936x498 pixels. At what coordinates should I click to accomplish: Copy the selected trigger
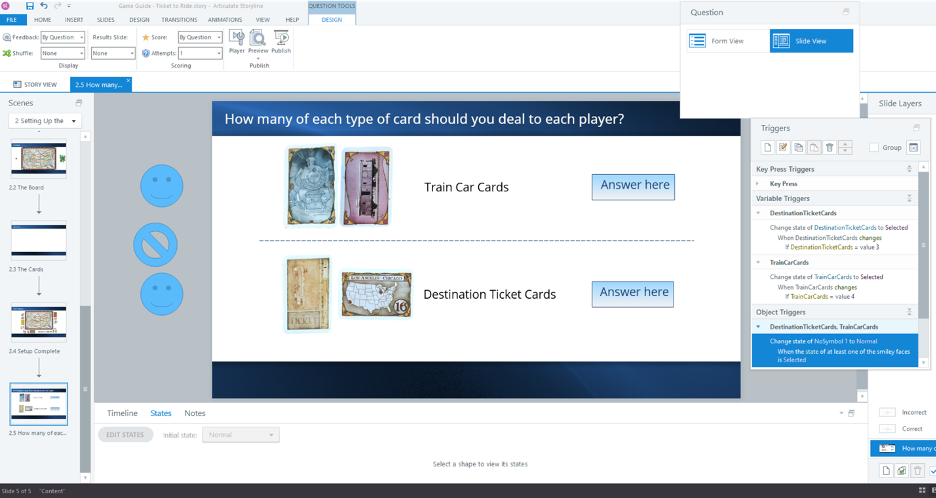click(x=799, y=147)
